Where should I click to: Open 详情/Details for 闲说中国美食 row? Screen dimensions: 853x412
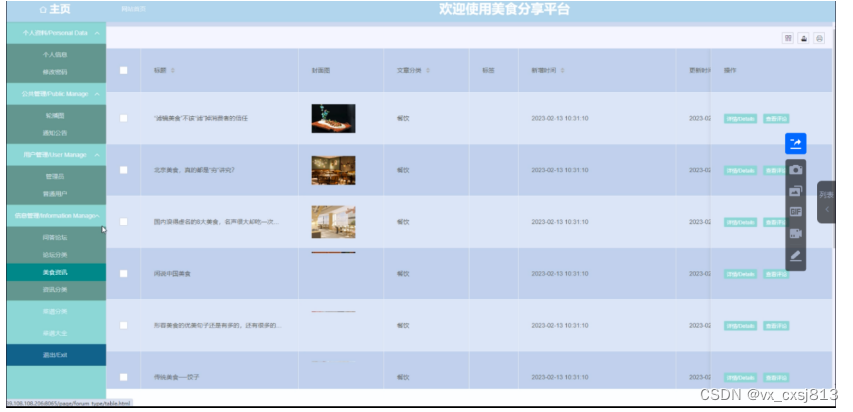point(740,274)
